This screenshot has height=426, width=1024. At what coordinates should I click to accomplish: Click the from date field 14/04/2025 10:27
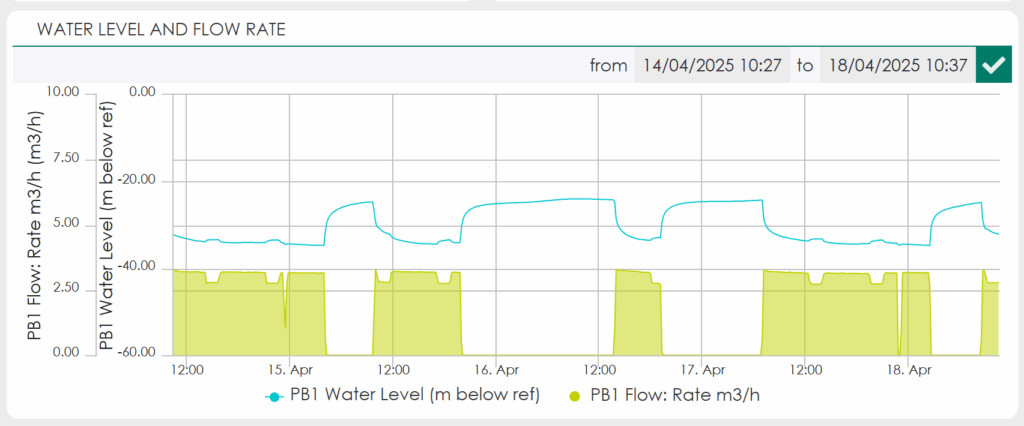click(712, 65)
